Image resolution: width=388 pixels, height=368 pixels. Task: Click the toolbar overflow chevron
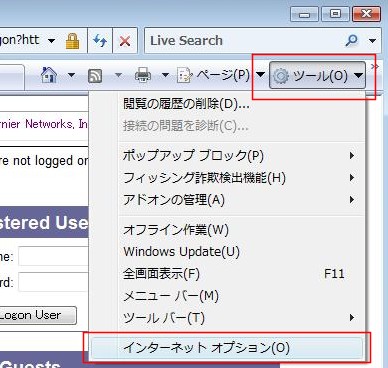(375, 66)
